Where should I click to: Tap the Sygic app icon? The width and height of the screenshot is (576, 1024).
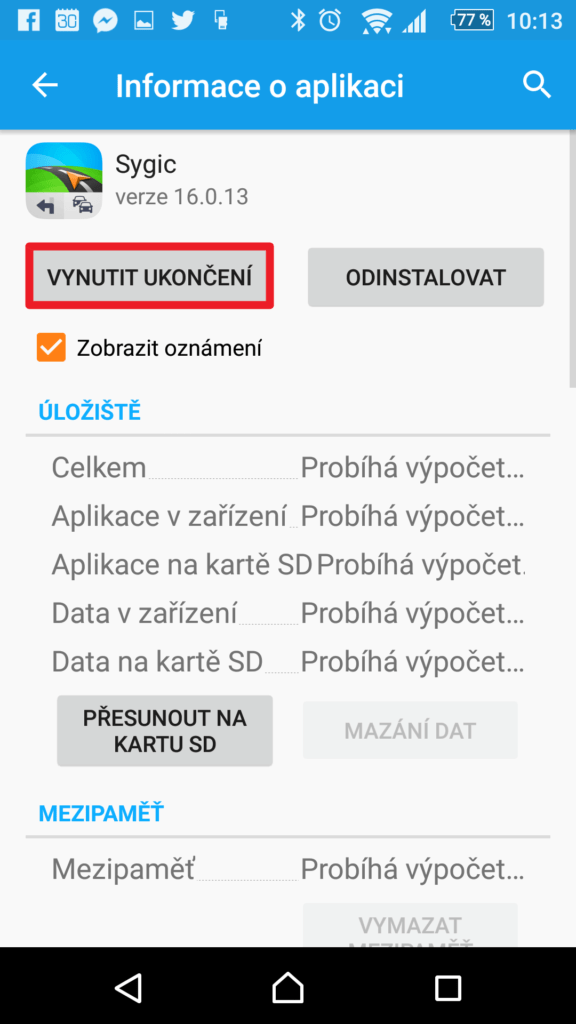pos(63,180)
